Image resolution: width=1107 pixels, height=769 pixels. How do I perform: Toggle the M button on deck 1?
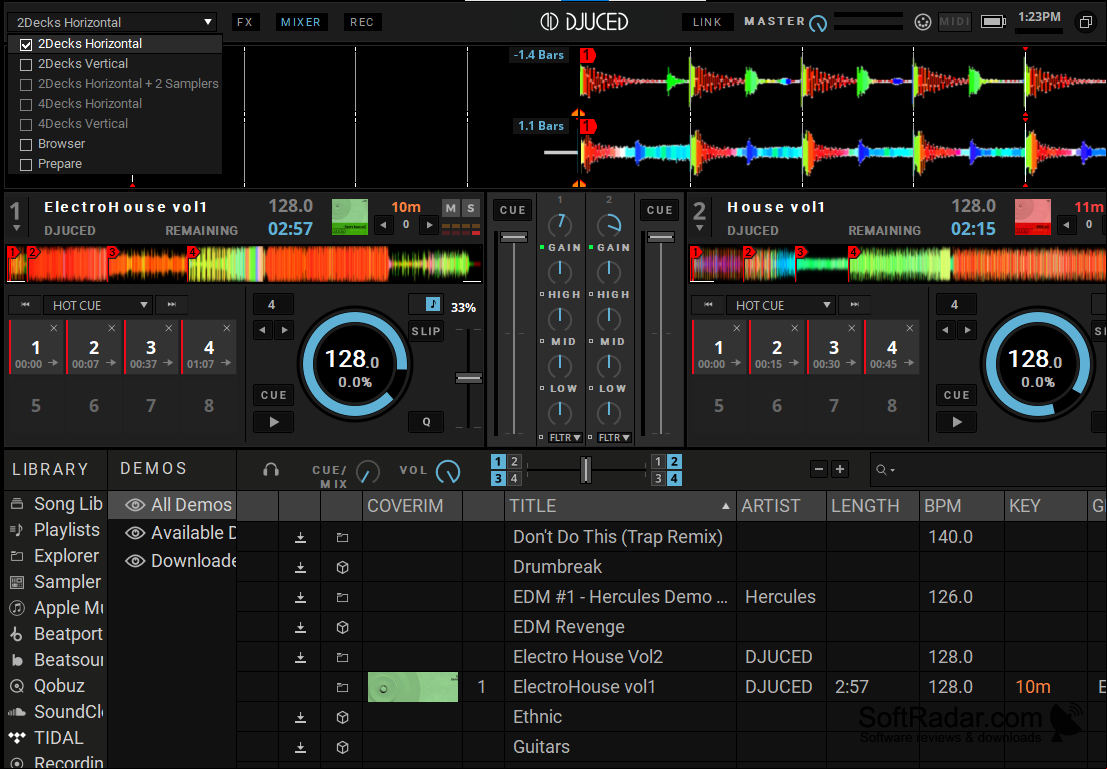click(450, 208)
